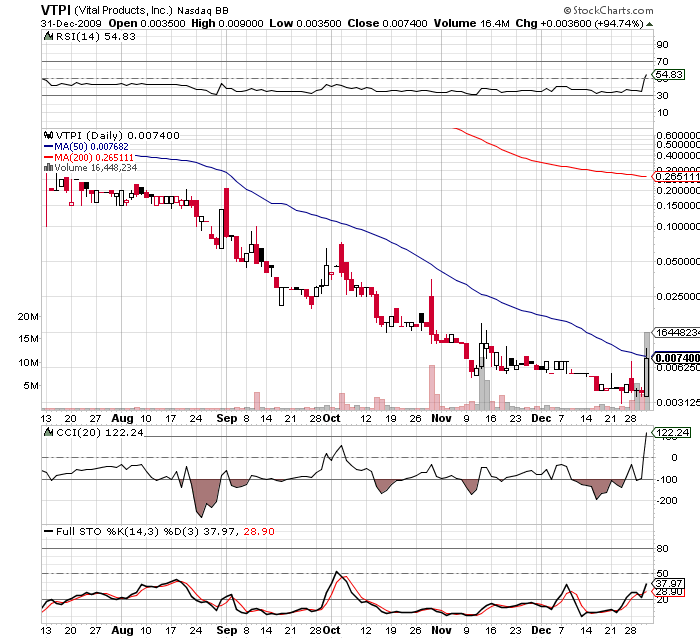This screenshot has width=700, height=639.
Task: Click the Chg +0.003600 (+94.74%) value
Action: (x=579, y=23)
